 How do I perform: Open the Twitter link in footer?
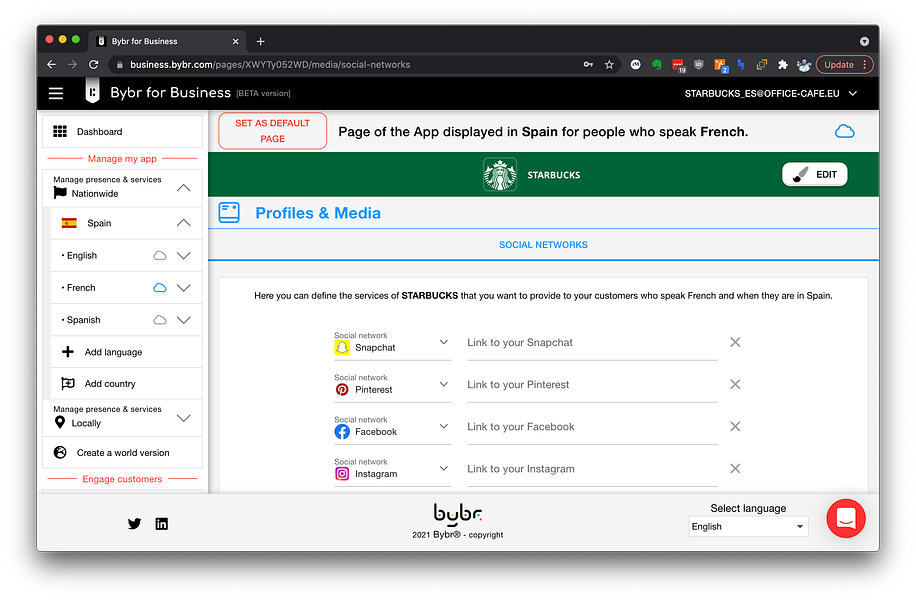(x=134, y=523)
